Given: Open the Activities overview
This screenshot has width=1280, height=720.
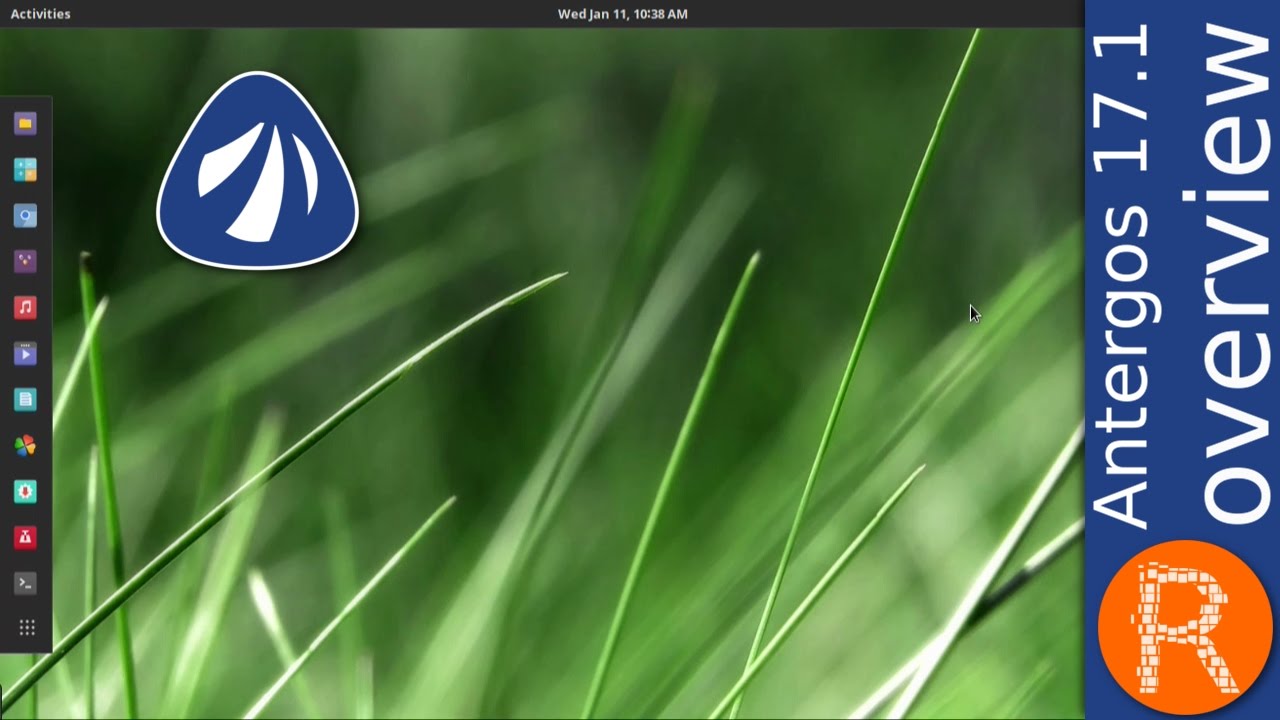Looking at the screenshot, I should (x=40, y=14).
